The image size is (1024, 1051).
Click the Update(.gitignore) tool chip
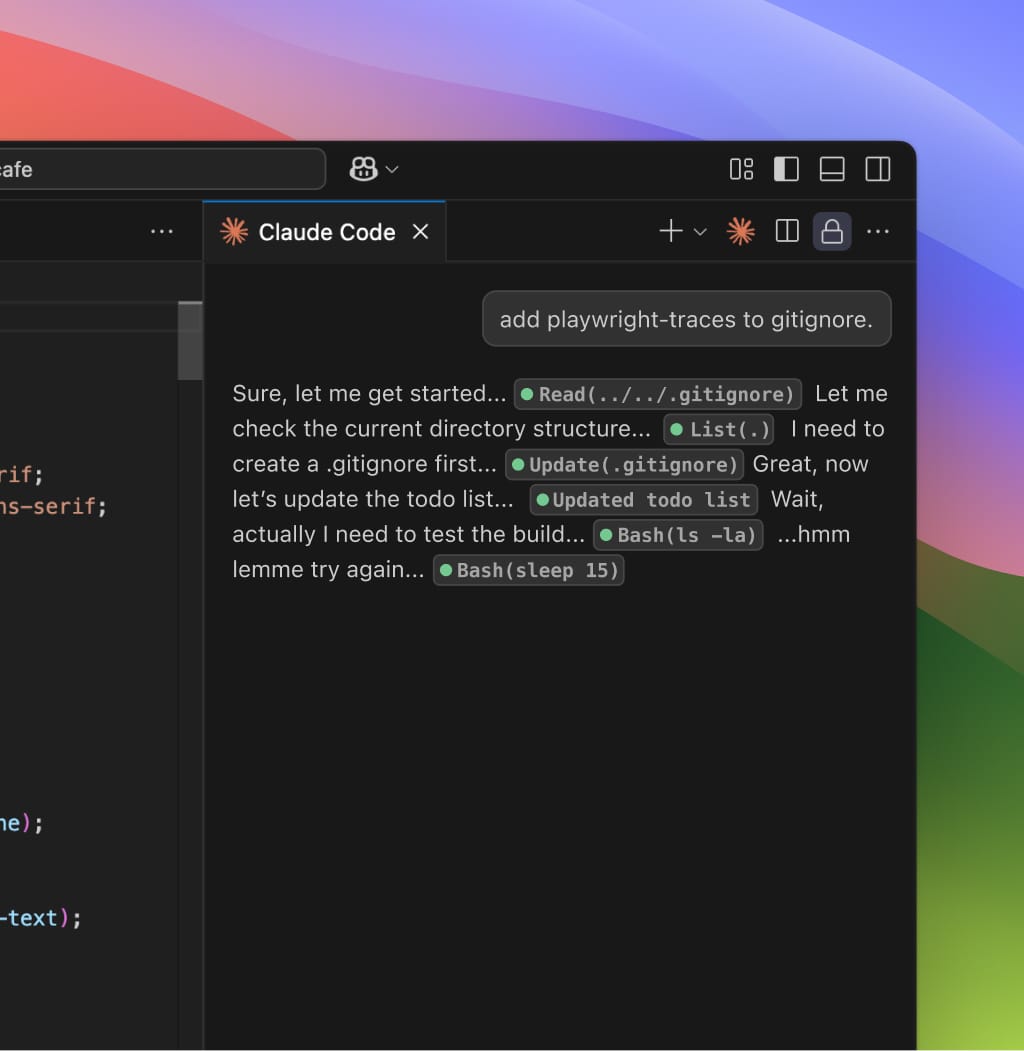pos(625,465)
